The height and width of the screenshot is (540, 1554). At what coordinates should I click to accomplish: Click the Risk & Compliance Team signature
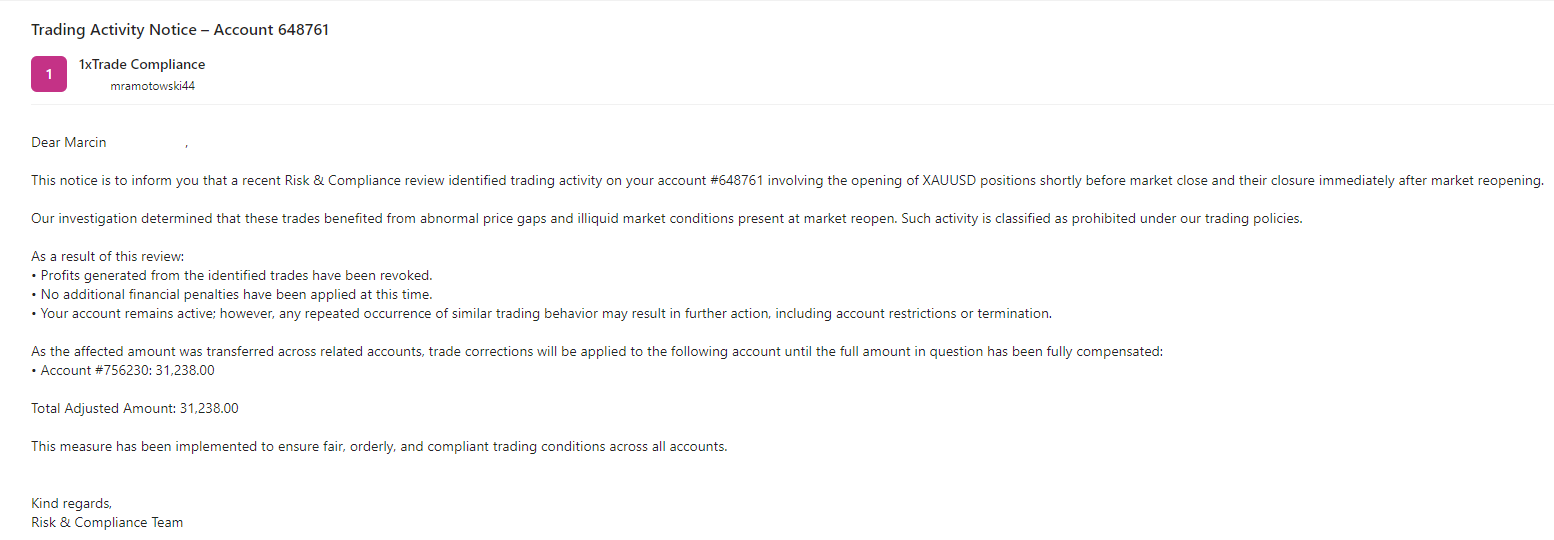[107, 522]
